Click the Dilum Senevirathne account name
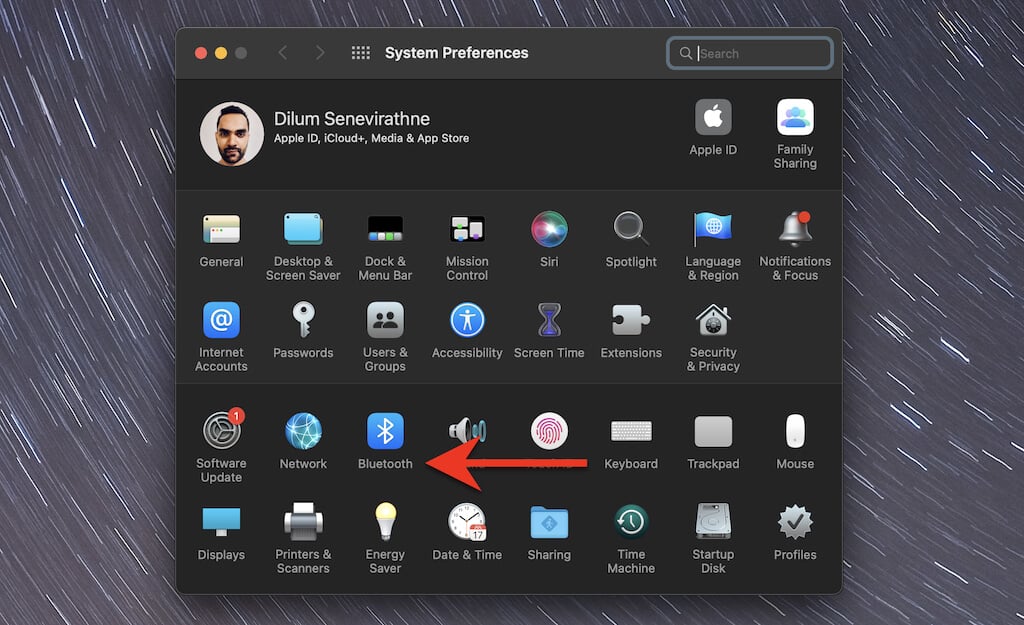This screenshot has width=1024, height=625. coord(352,119)
